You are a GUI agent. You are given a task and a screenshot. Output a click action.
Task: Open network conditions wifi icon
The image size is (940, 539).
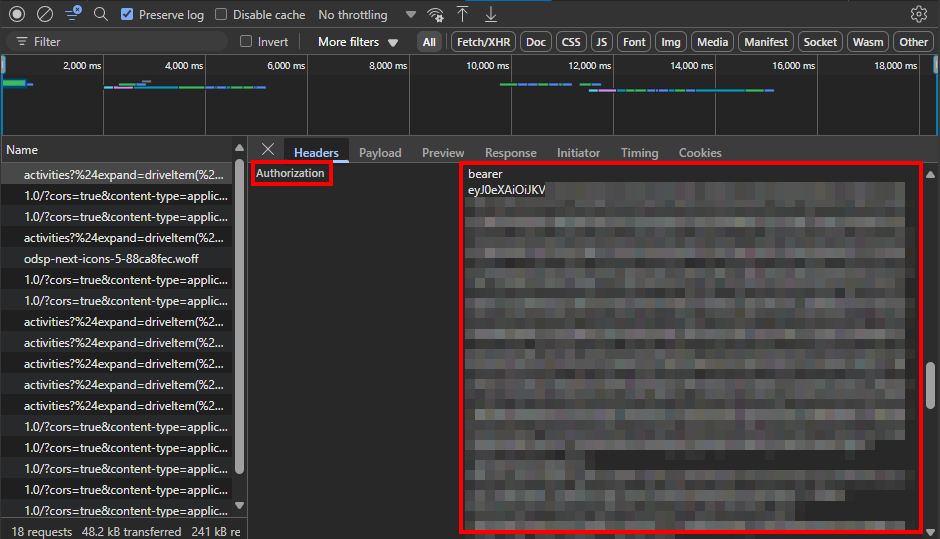click(435, 14)
